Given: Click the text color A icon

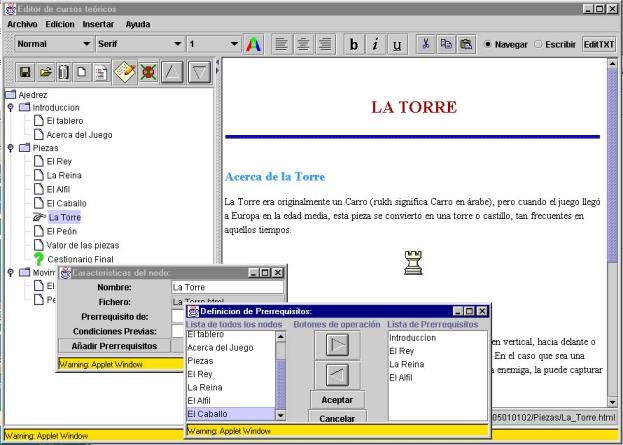Looking at the screenshot, I should point(255,45).
